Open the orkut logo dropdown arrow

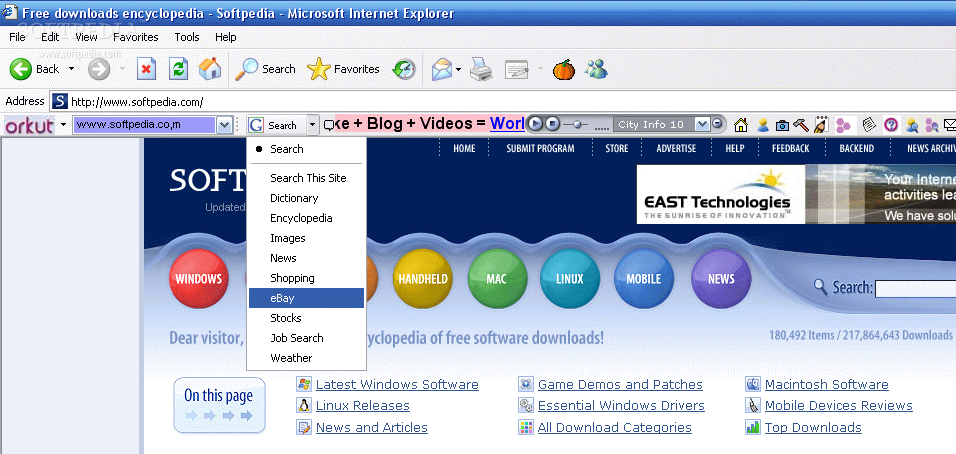pos(63,126)
